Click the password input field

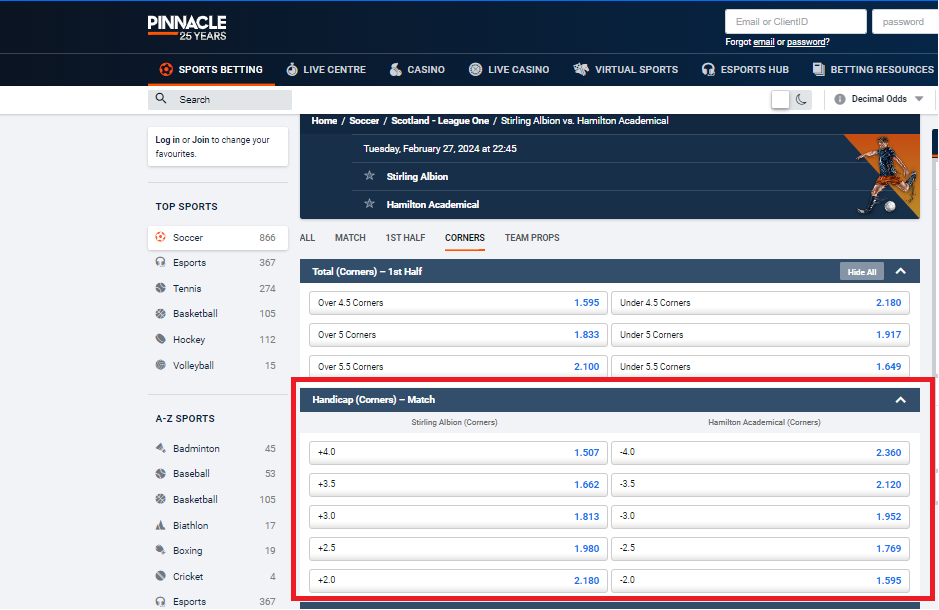(x=905, y=22)
